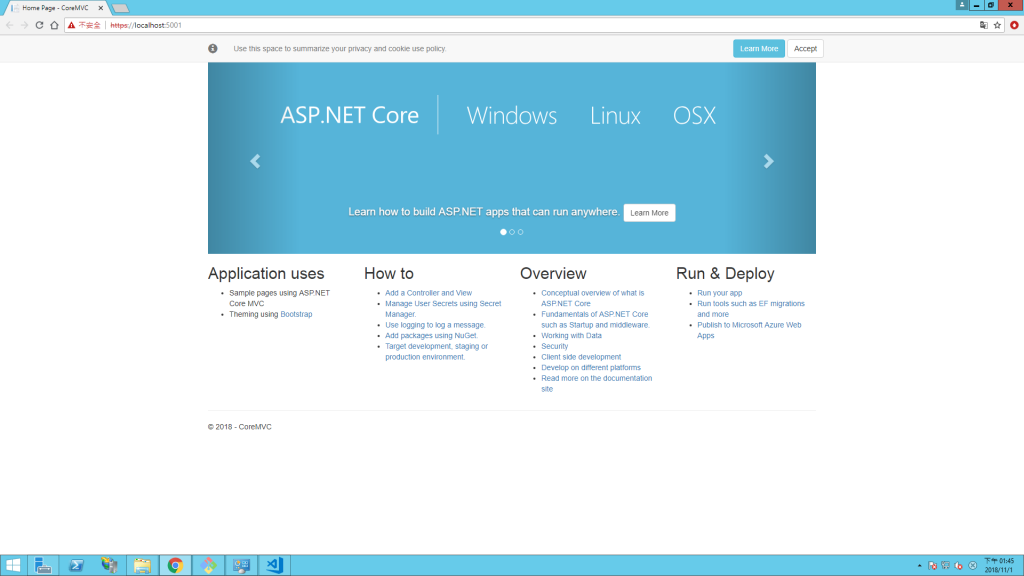Open 'Develop on different platforms' link

point(590,368)
